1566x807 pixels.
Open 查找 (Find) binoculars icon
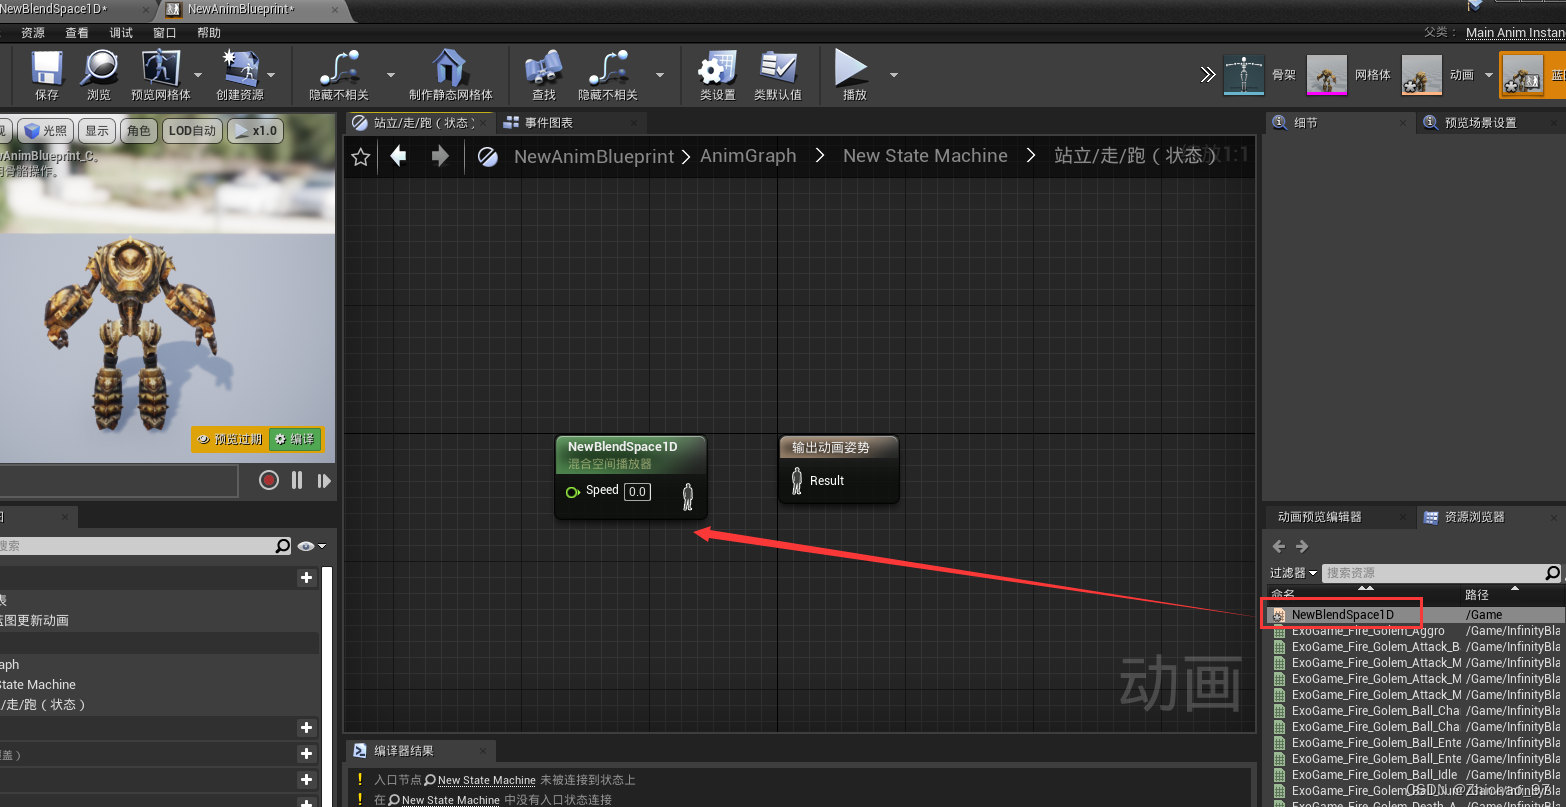pyautogui.click(x=543, y=68)
